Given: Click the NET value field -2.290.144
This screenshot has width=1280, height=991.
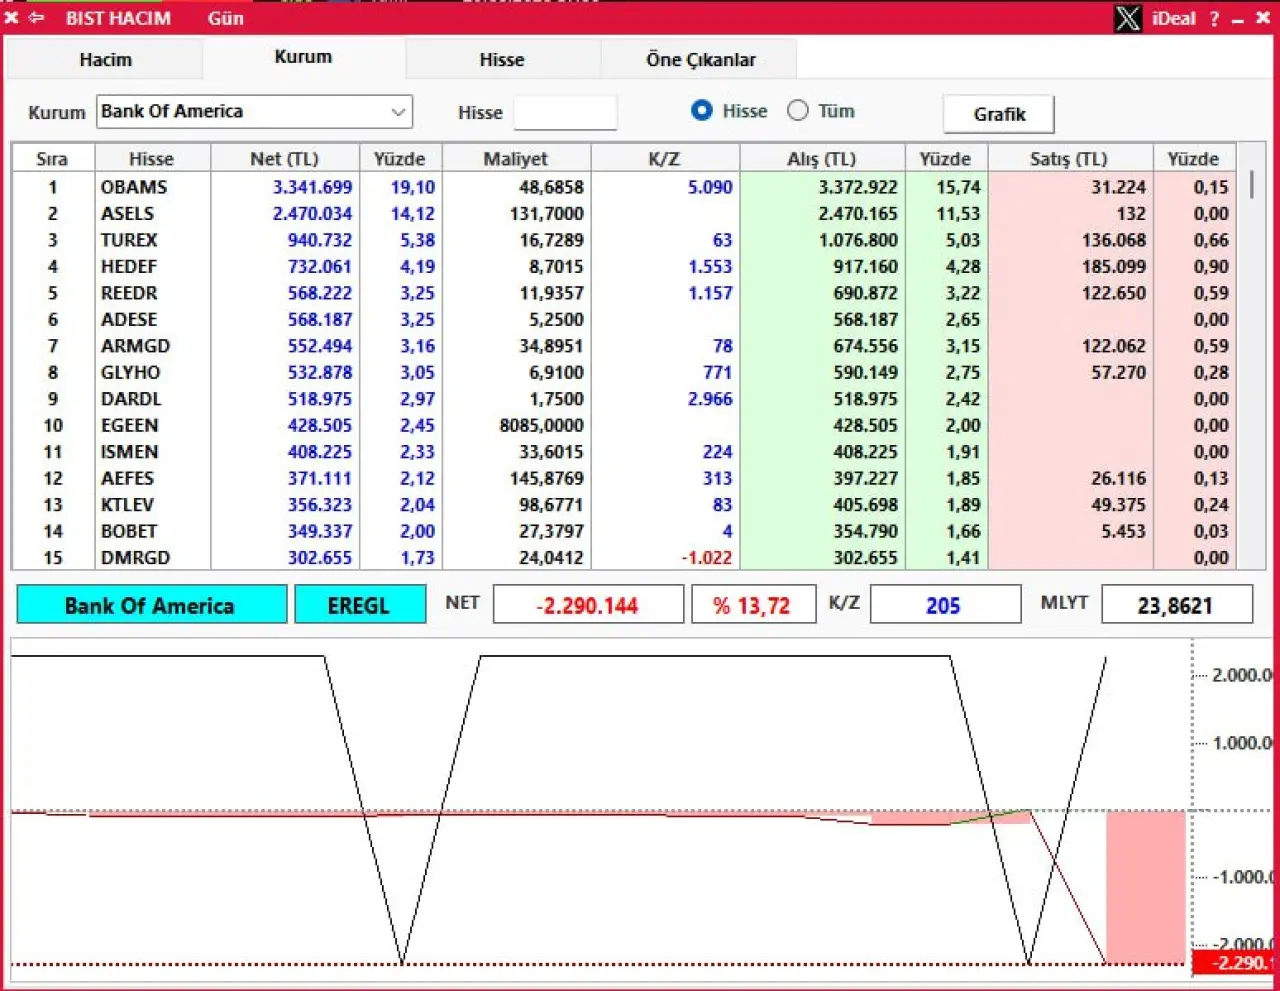Looking at the screenshot, I should 588,605.
